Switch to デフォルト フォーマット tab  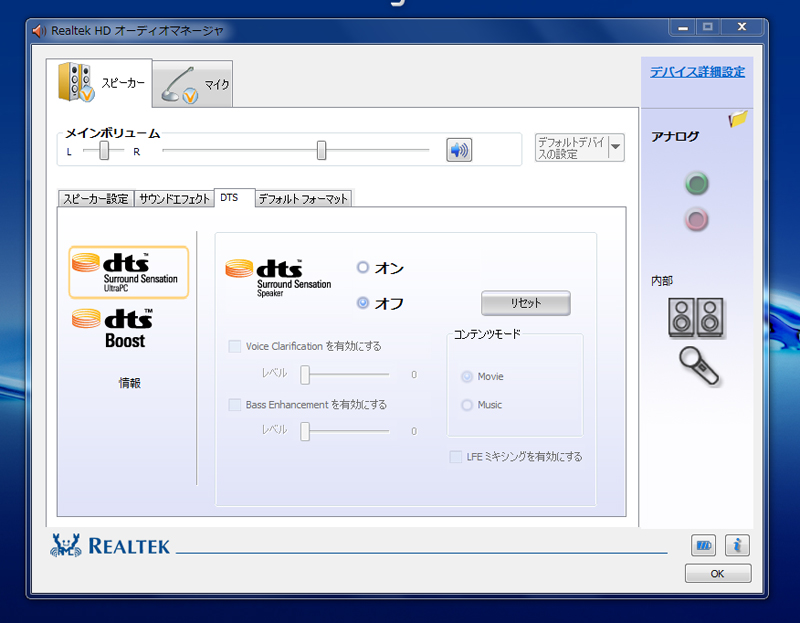pos(303,198)
